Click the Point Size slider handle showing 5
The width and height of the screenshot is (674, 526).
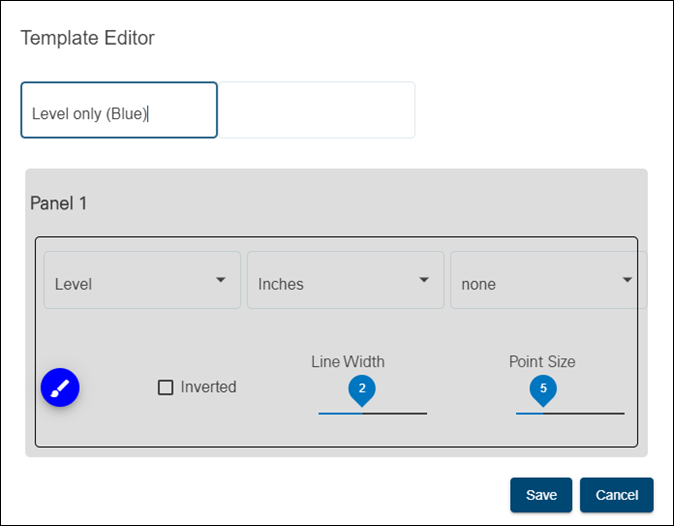(x=543, y=389)
